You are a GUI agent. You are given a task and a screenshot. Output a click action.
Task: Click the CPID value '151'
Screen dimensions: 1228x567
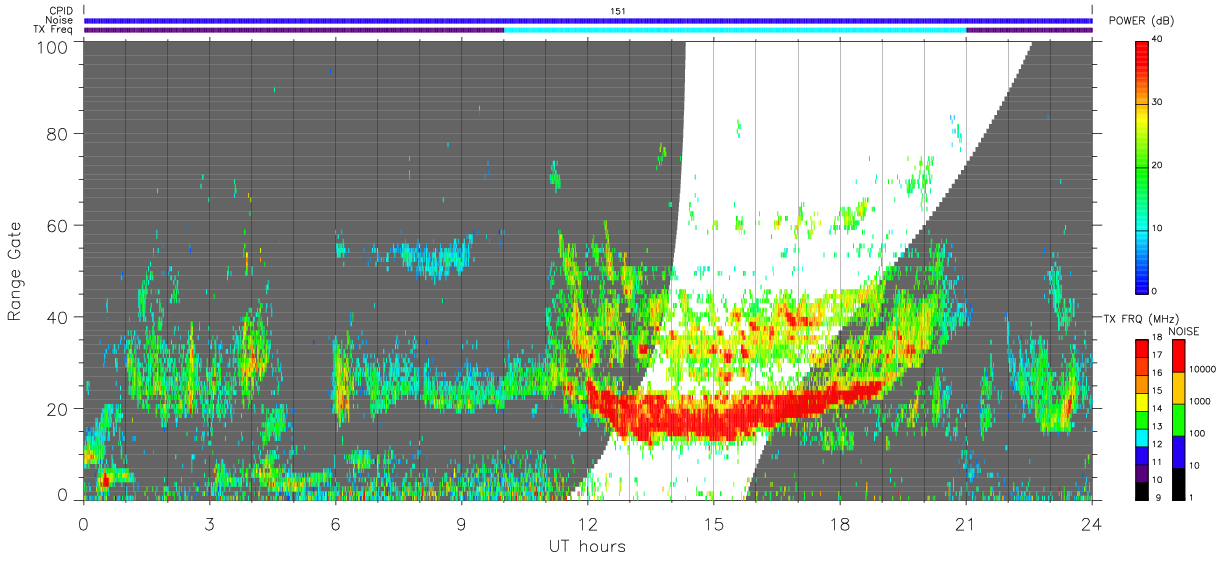(618, 11)
